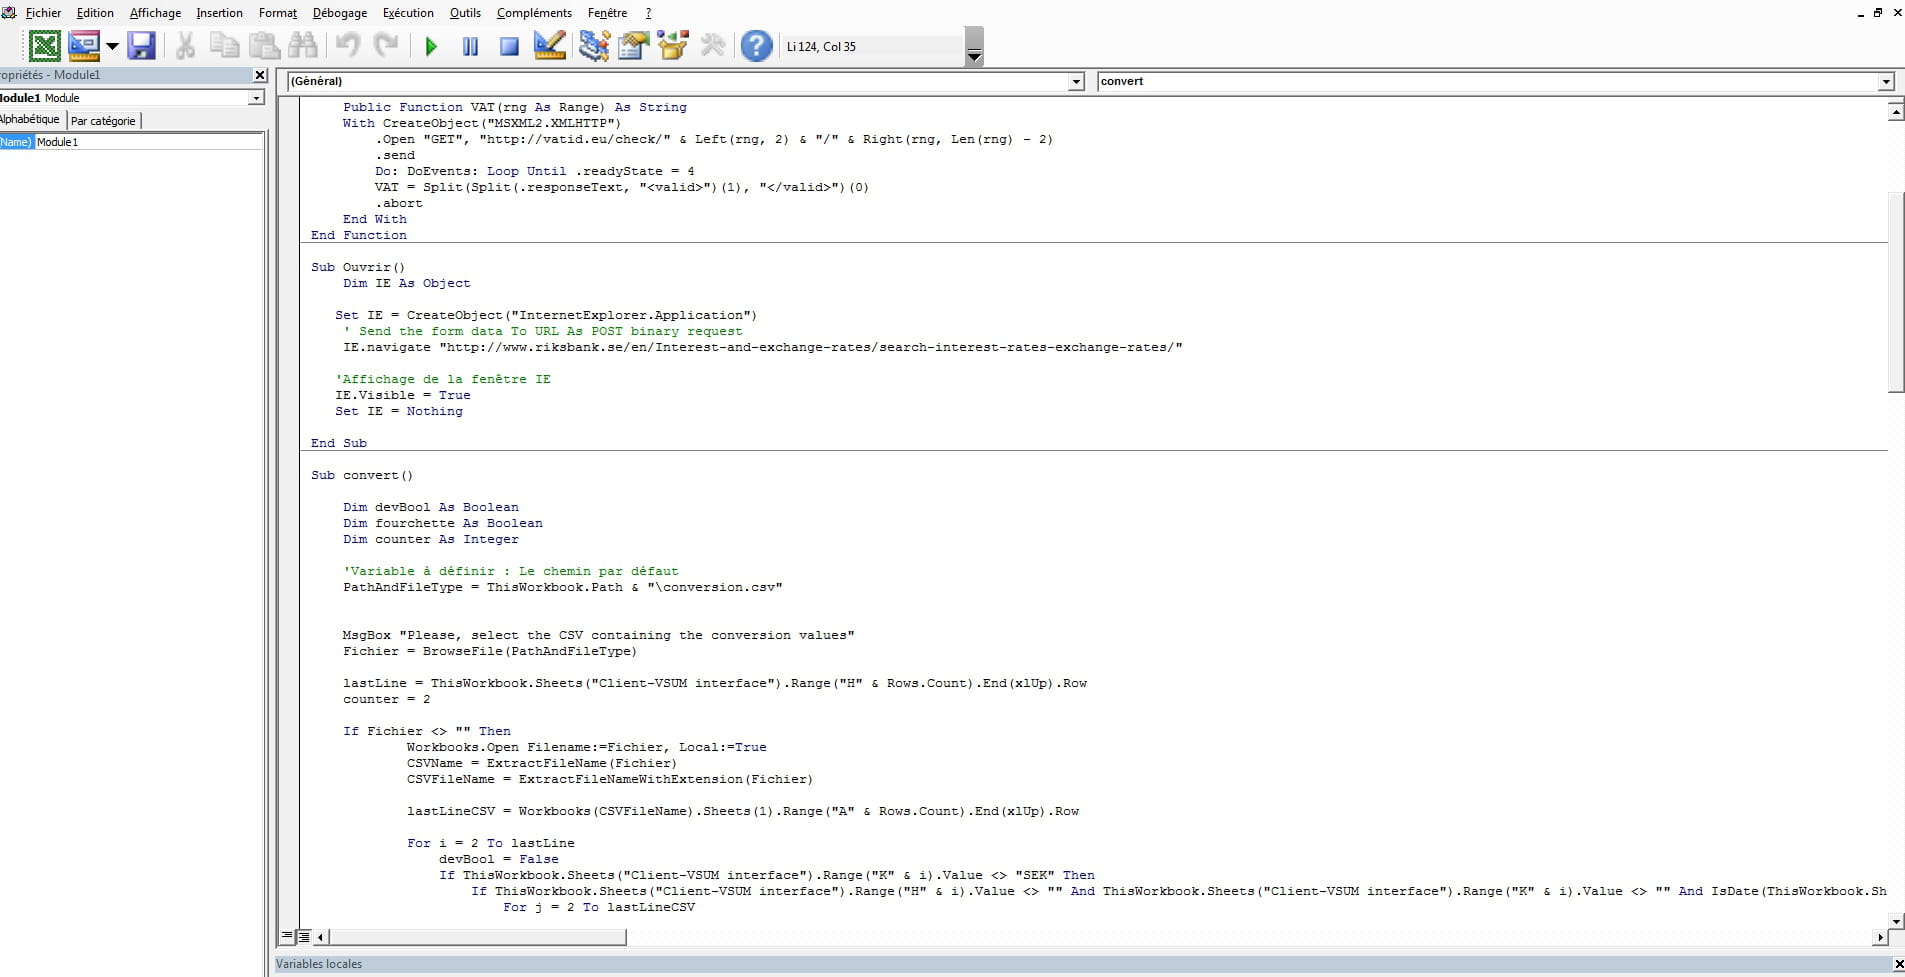Open the Fenêtre menu
Screen dimensions: 1905x977
pos(608,13)
